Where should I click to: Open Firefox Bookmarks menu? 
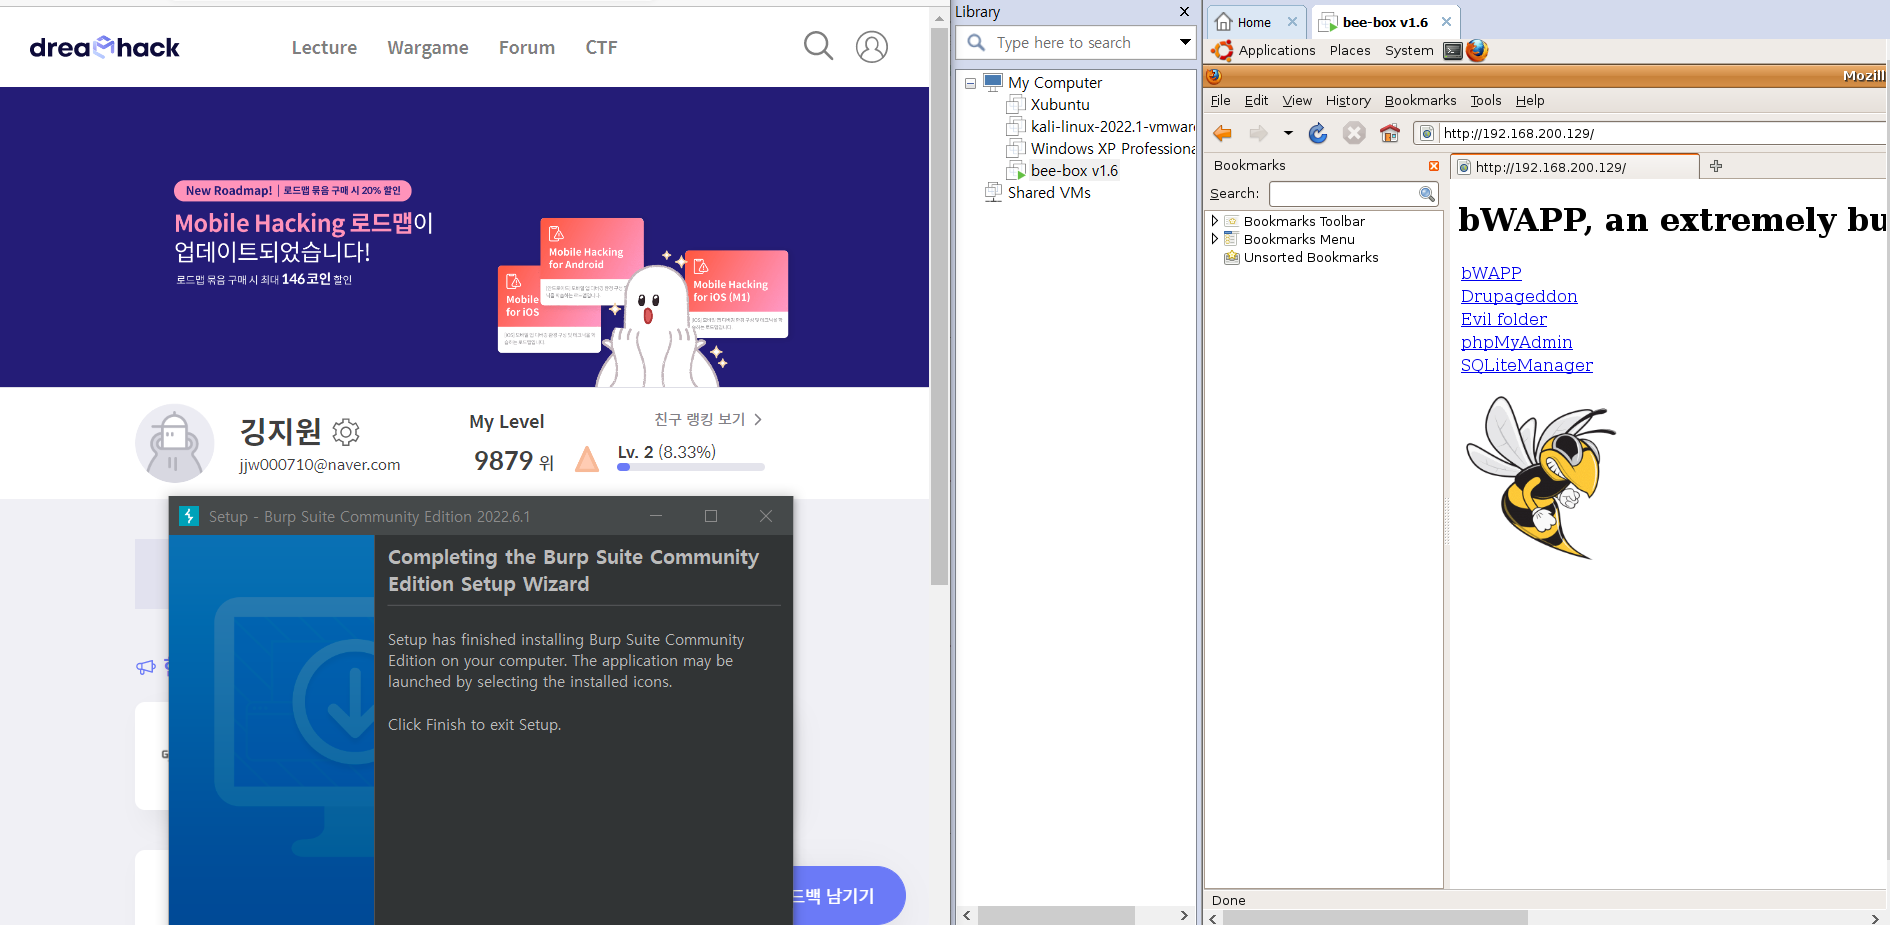click(1420, 100)
